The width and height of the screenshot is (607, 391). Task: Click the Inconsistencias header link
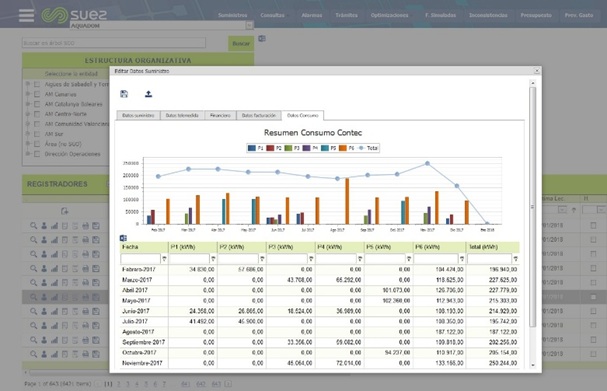pyautogui.click(x=488, y=15)
